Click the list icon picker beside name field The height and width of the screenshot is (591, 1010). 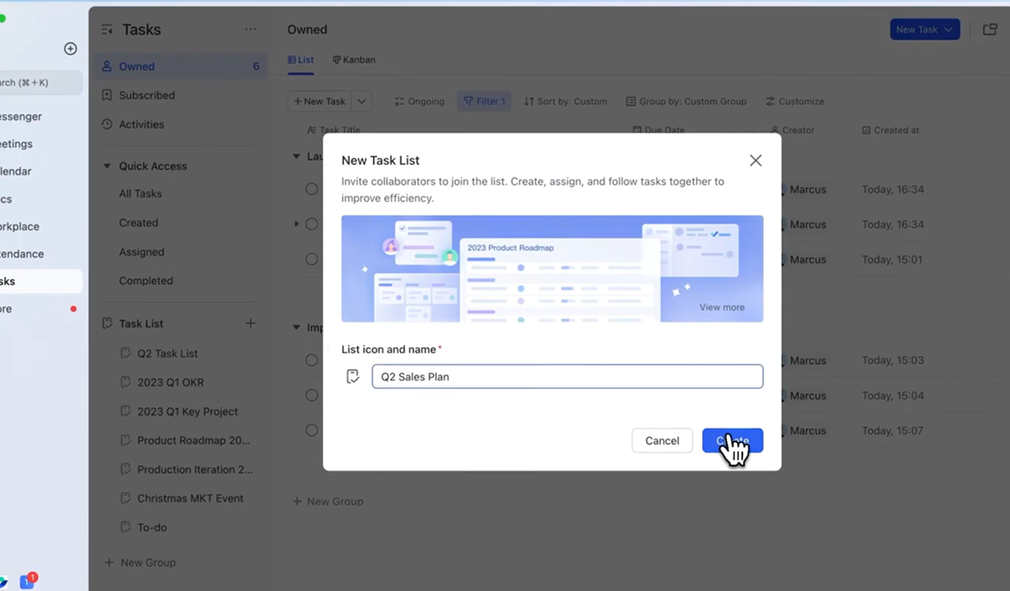pyautogui.click(x=352, y=377)
